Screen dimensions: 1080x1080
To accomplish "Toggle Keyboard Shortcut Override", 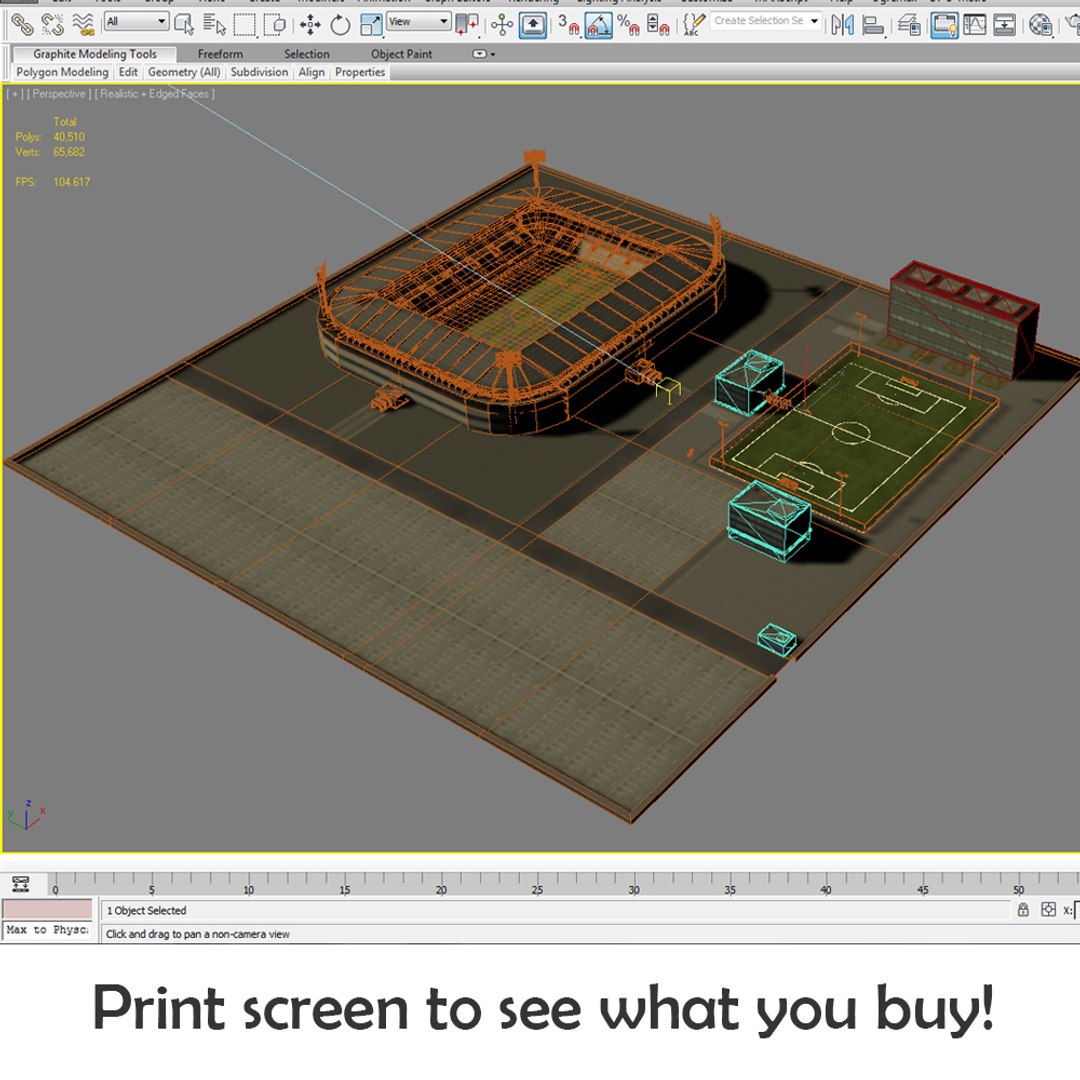I will click(532, 25).
